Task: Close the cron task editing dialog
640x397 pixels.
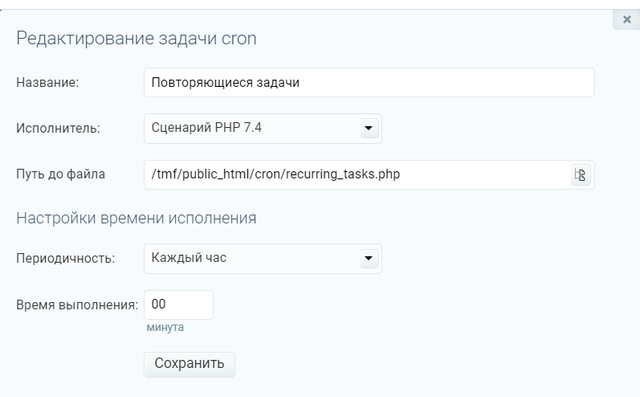Action: (627, 20)
